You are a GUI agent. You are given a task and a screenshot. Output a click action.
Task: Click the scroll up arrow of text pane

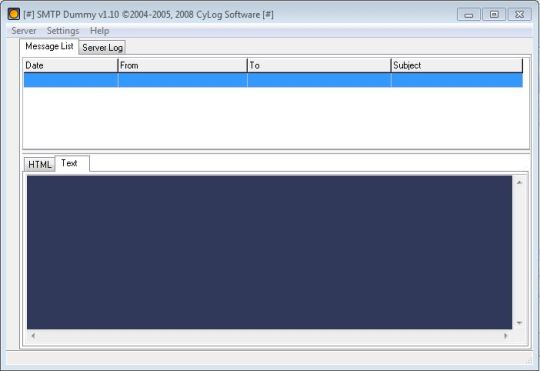click(x=519, y=182)
